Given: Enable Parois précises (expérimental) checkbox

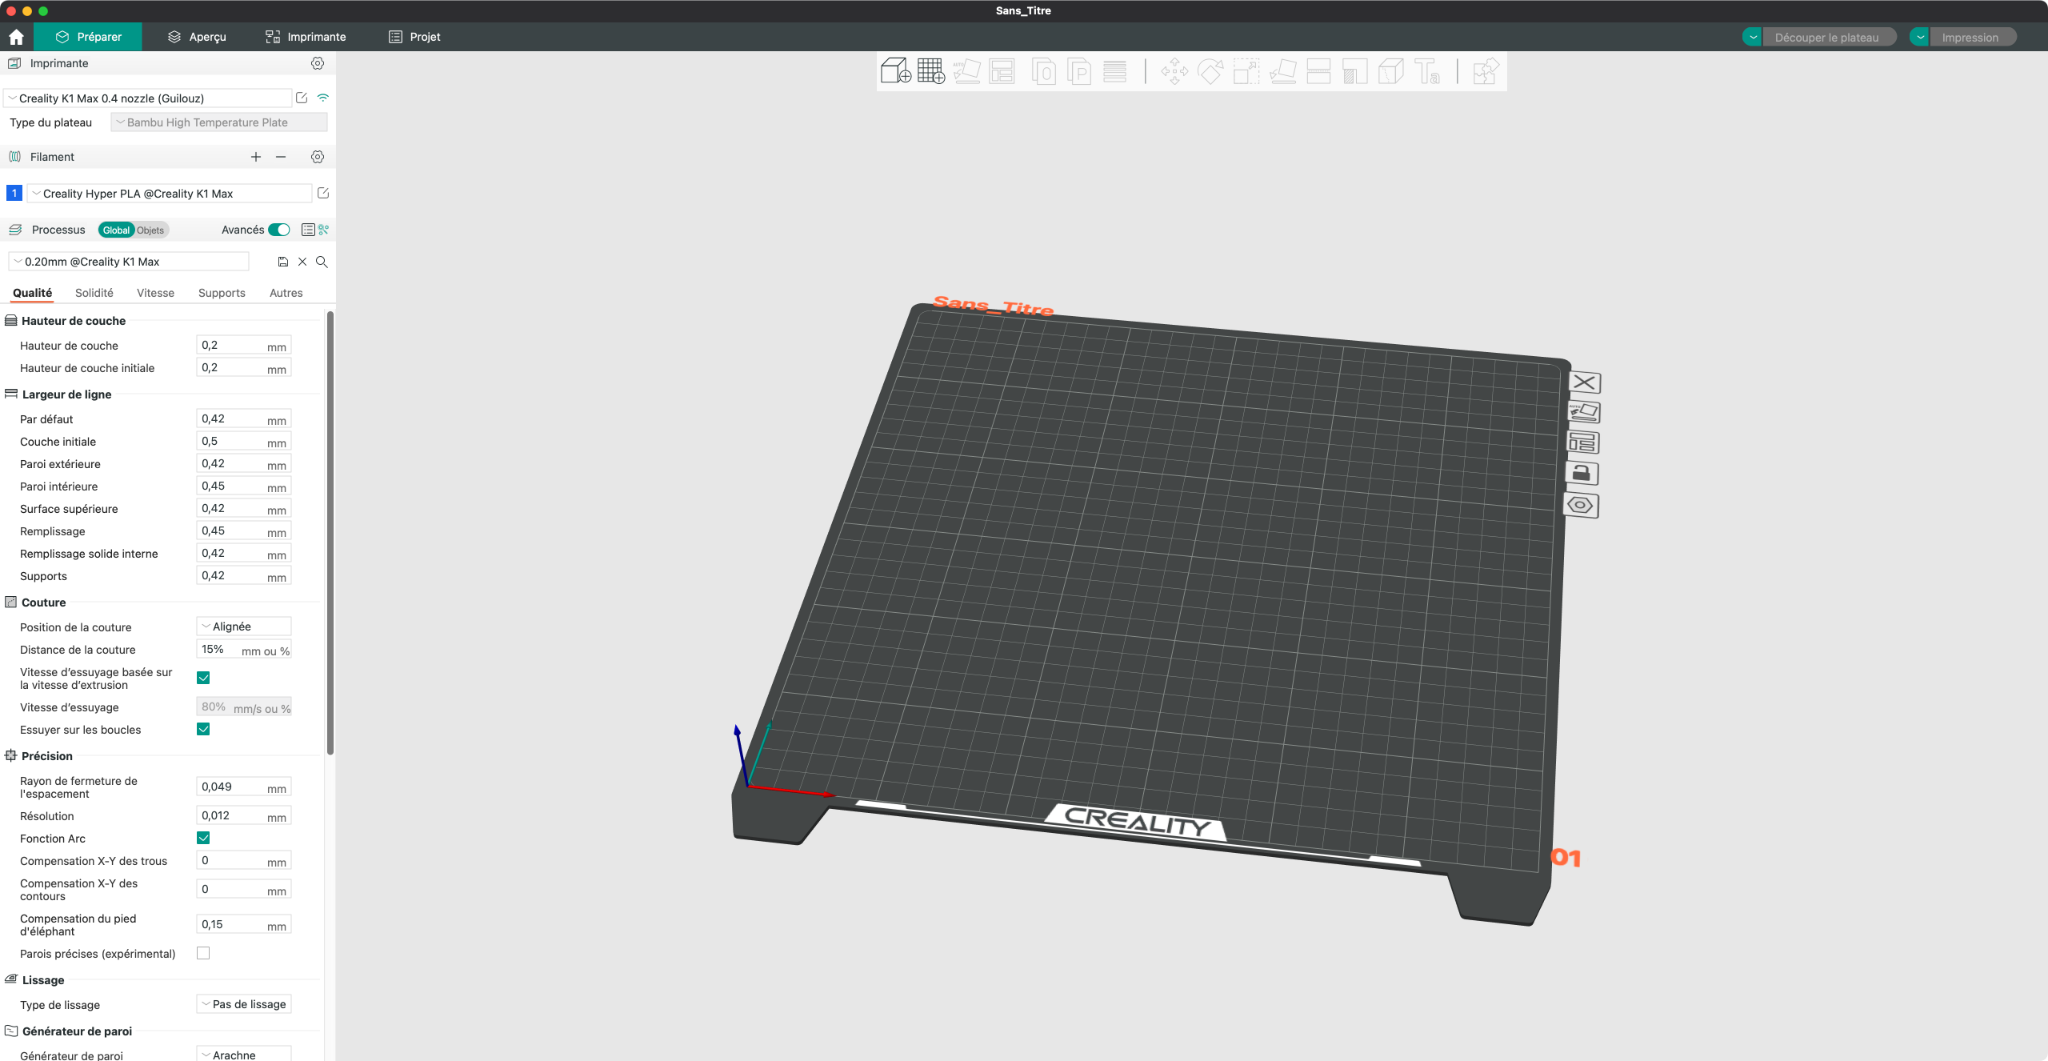Looking at the screenshot, I should tap(203, 953).
